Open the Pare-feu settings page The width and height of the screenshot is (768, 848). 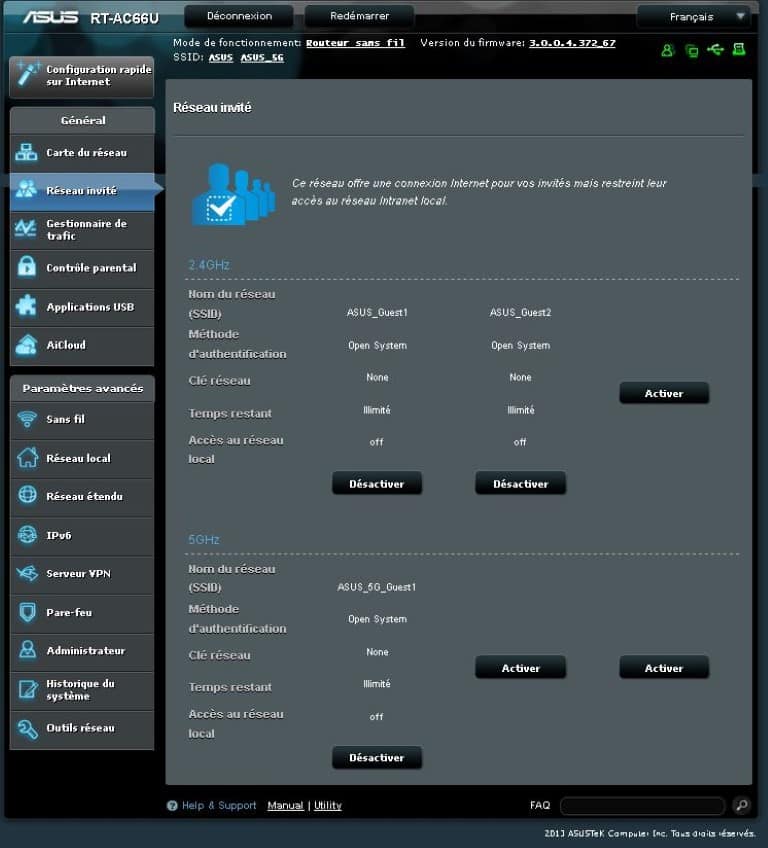82,613
